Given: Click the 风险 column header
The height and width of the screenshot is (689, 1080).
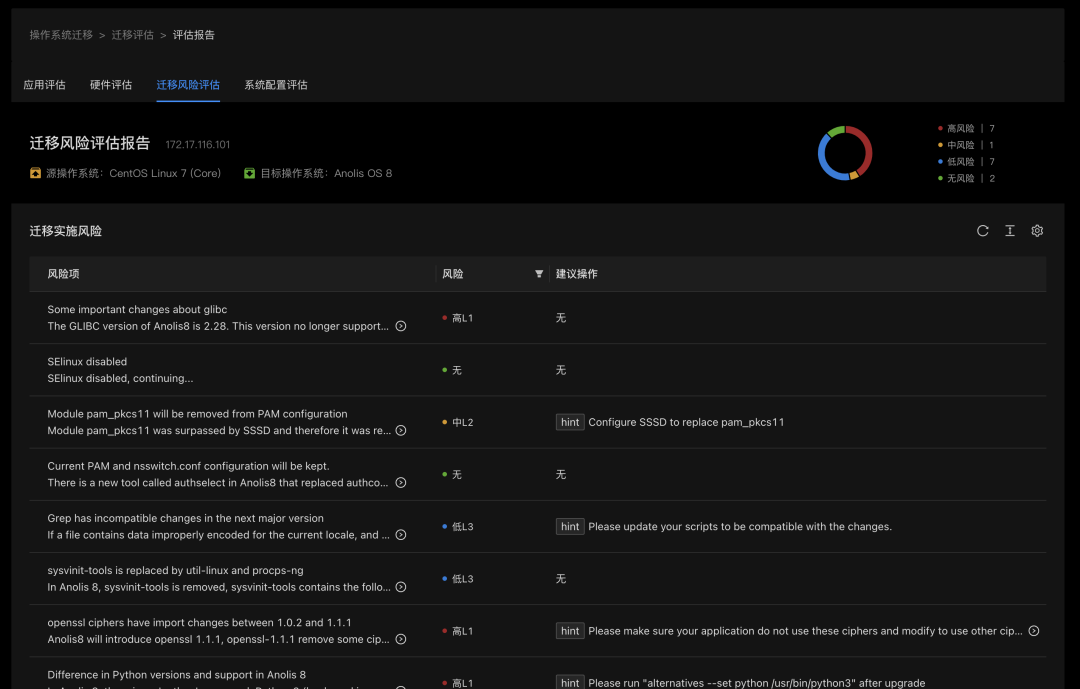Looking at the screenshot, I should [x=453, y=274].
